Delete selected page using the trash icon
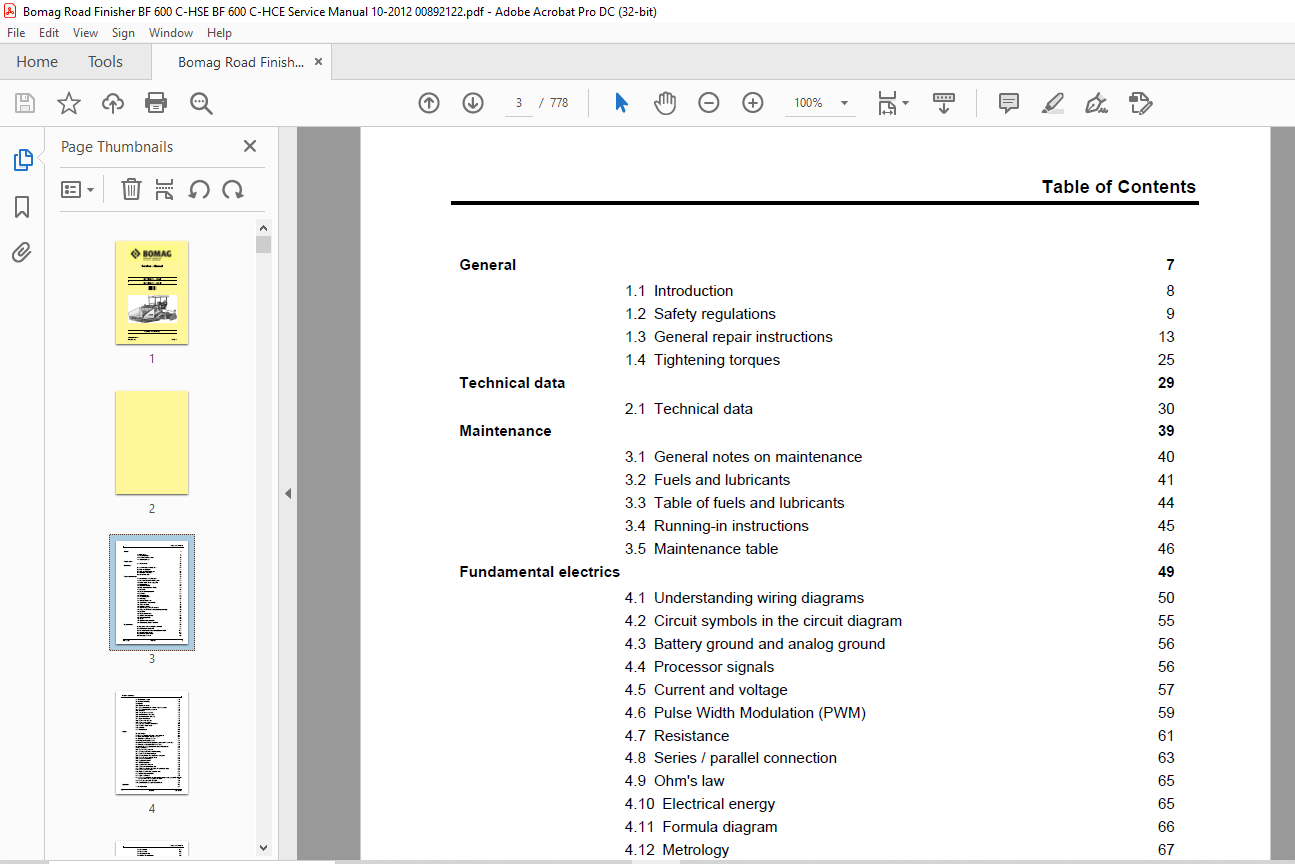1295x864 pixels. point(131,189)
